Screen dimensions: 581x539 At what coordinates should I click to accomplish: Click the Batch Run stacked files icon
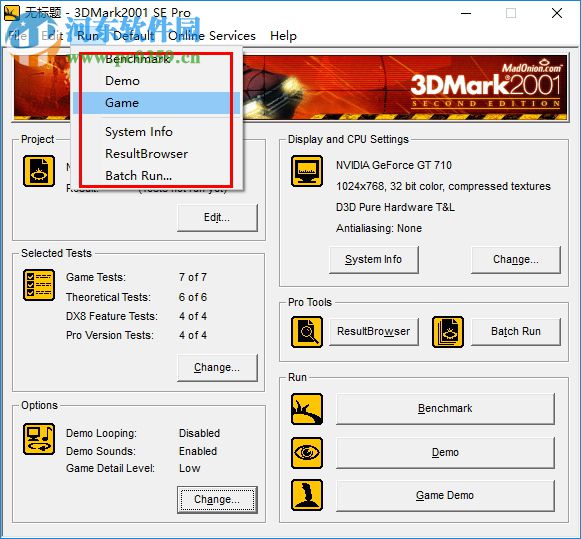pos(448,332)
